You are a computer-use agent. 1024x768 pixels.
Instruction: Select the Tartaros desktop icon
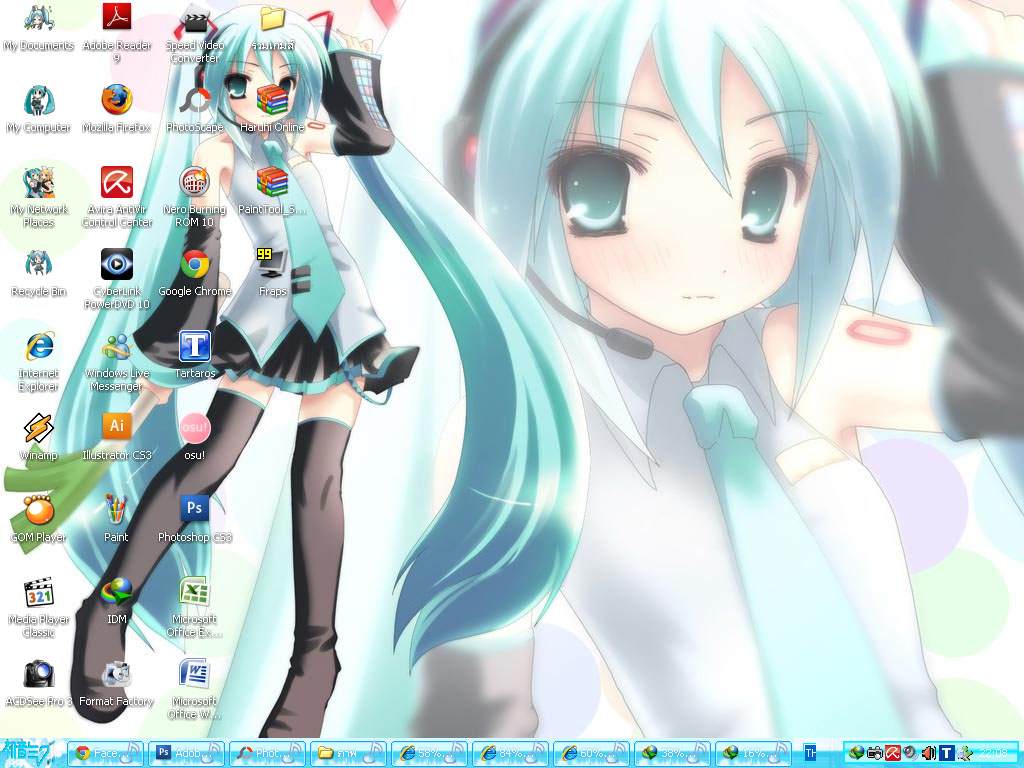tap(195, 355)
